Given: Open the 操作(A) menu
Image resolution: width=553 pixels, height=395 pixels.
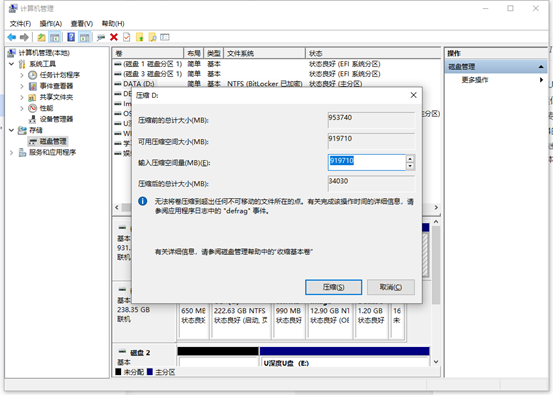Looking at the screenshot, I should point(51,24).
